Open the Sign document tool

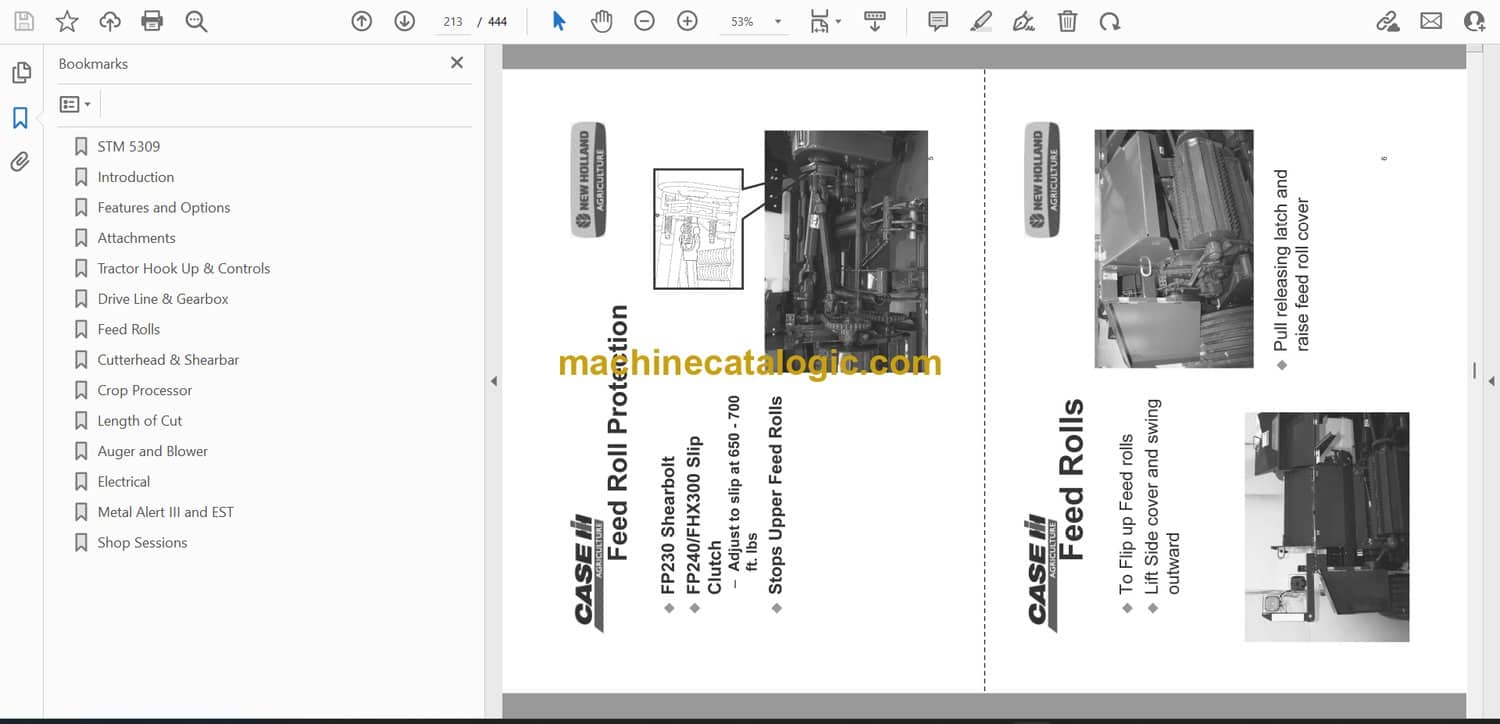click(x=1024, y=21)
